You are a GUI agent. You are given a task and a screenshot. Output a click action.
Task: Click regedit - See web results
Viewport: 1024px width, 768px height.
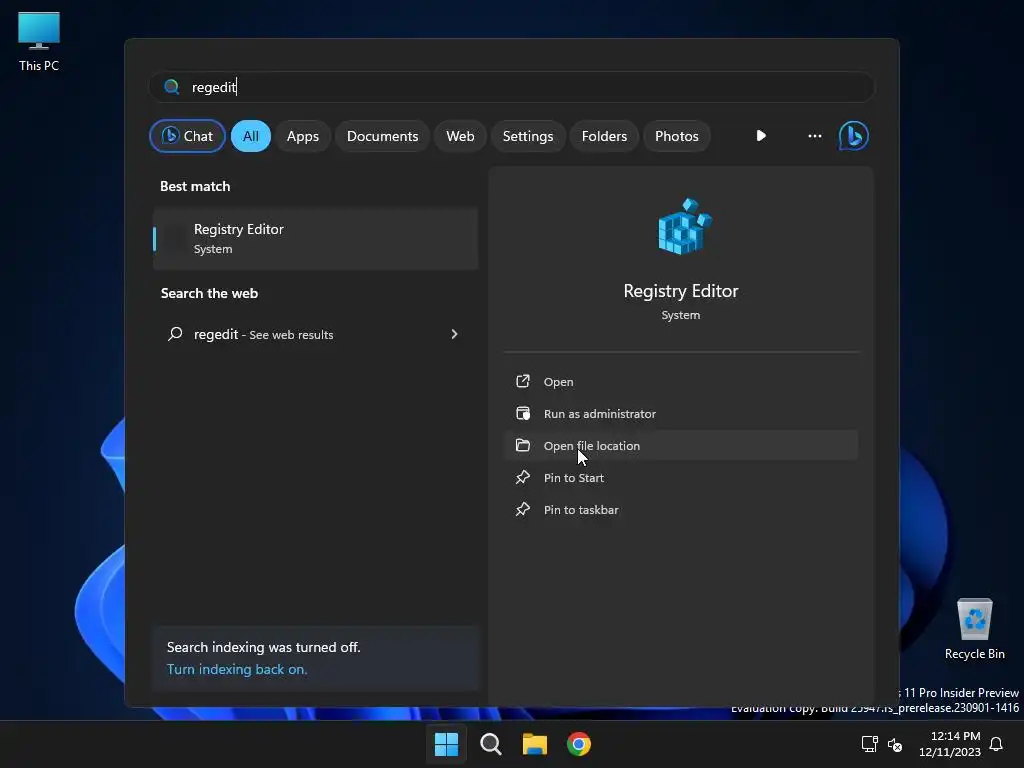tap(315, 334)
